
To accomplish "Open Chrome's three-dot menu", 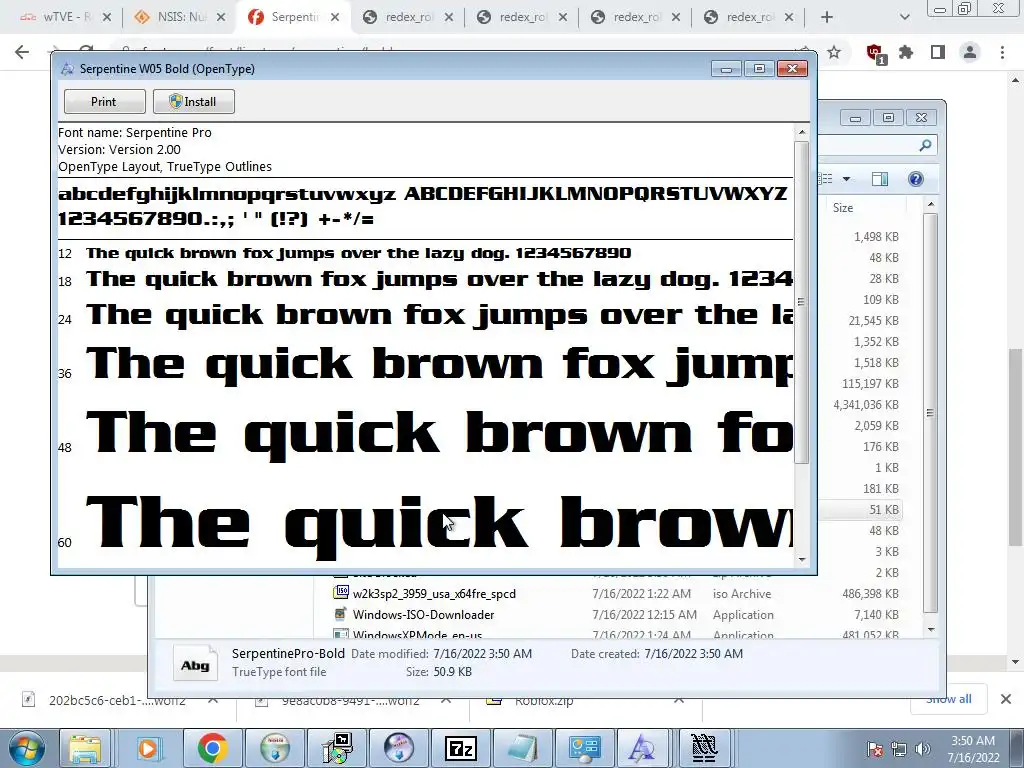I will pos(1002,52).
